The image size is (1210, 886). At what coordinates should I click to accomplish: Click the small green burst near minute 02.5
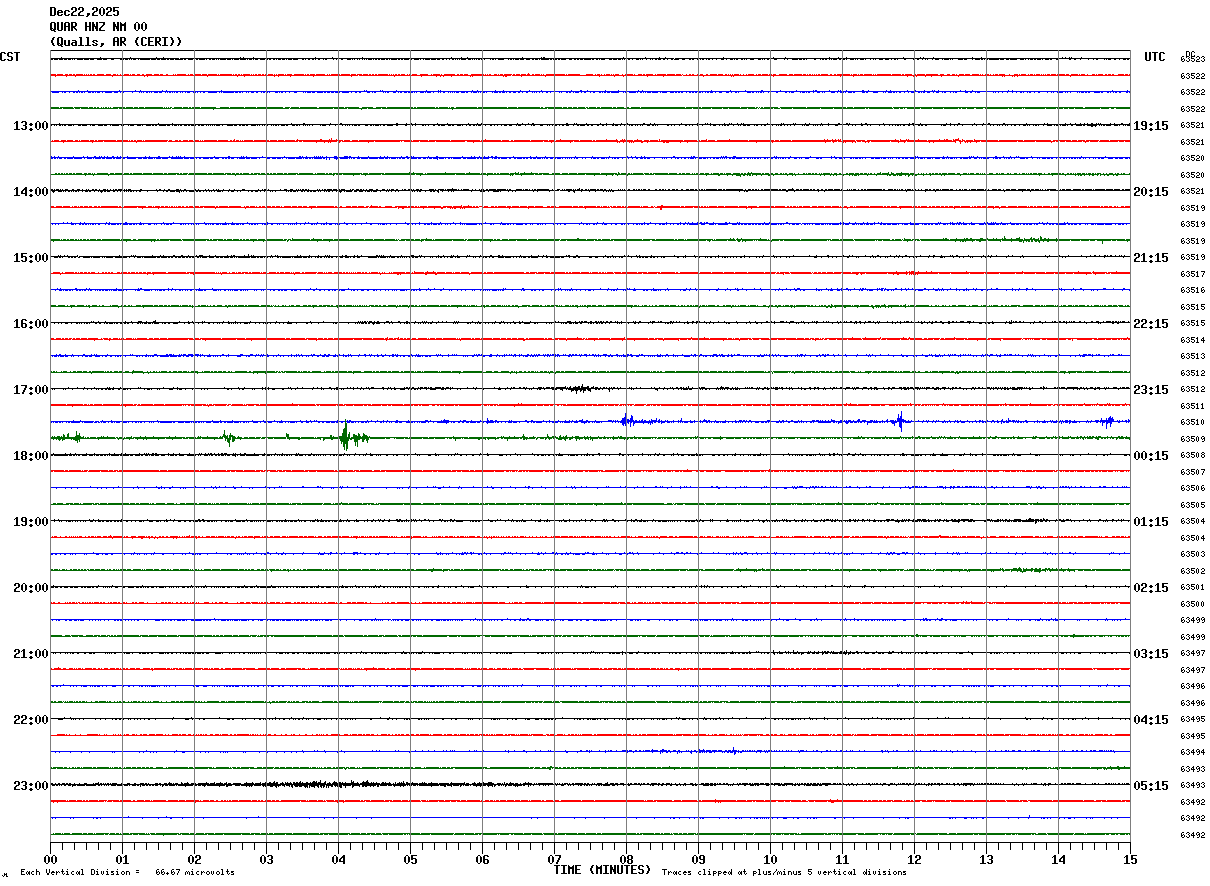click(228, 437)
